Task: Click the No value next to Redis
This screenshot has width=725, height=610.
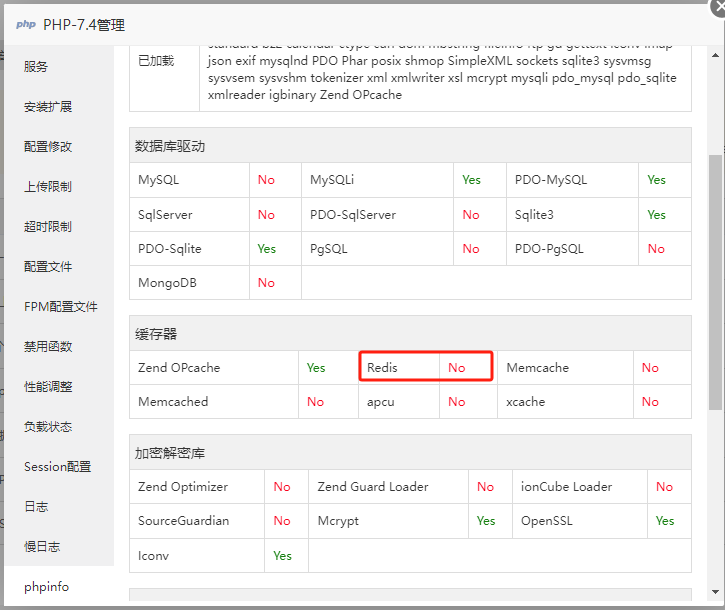Action: [456, 368]
